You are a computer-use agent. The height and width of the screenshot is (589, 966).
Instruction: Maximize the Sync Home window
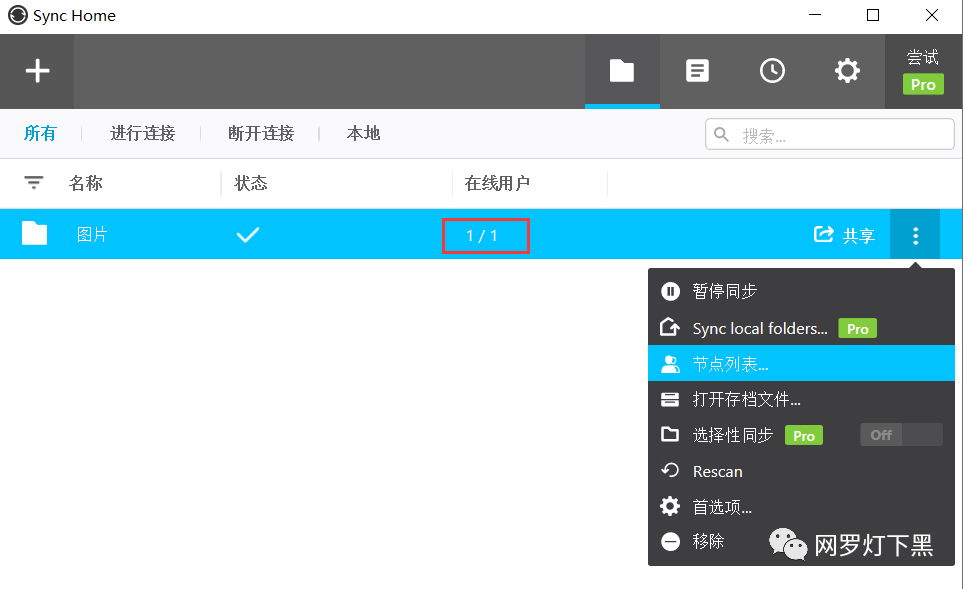(873, 15)
